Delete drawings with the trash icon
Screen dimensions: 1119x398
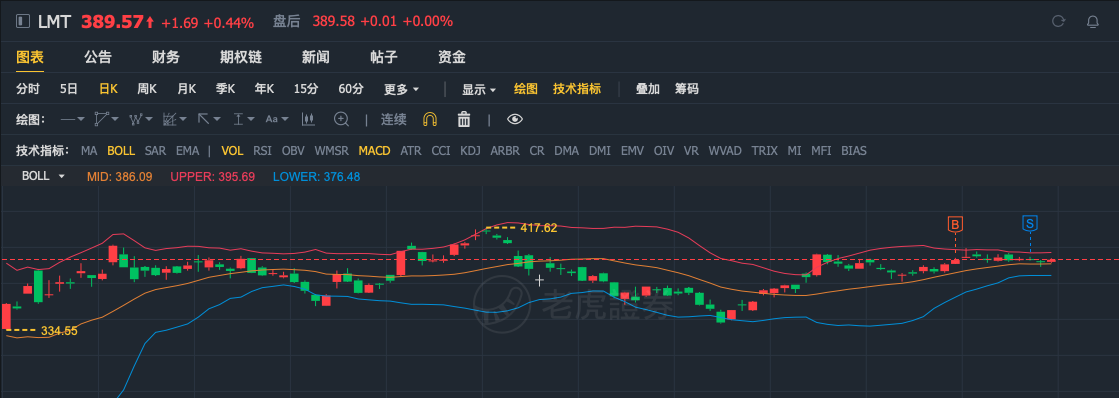[x=464, y=119]
